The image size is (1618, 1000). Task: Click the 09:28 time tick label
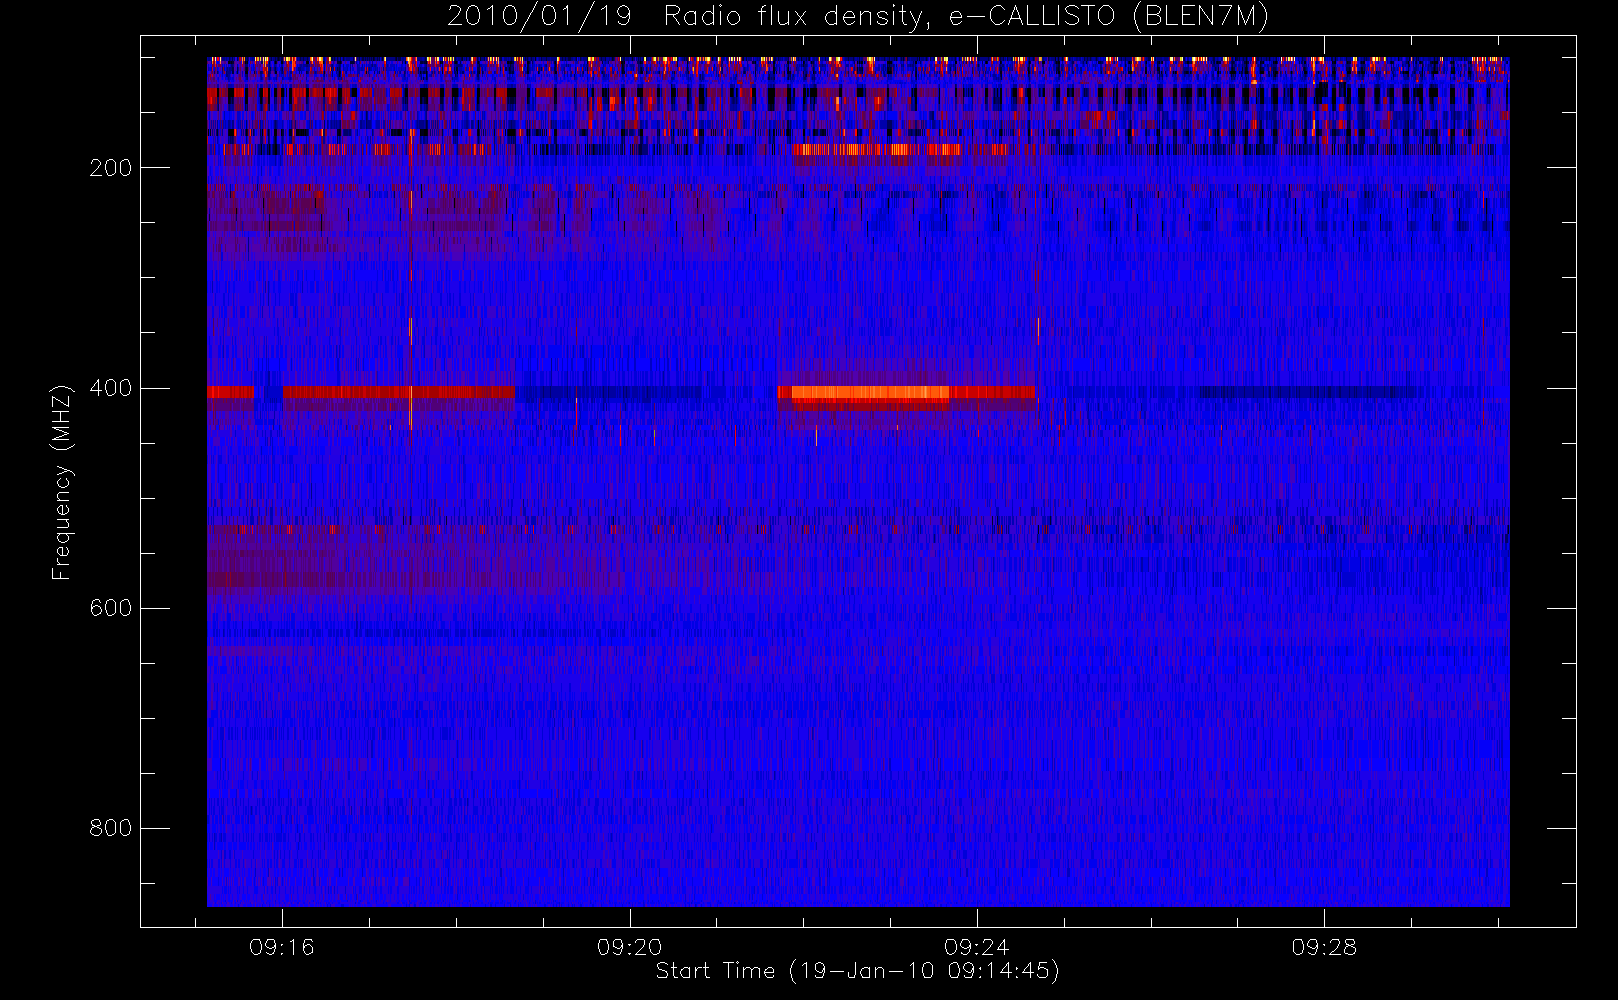(x=1324, y=947)
